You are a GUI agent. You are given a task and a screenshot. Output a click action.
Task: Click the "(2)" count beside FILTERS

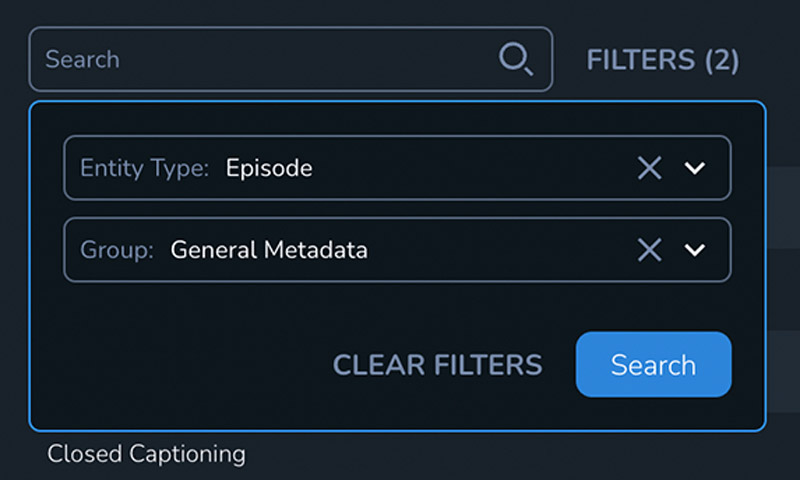point(721,60)
